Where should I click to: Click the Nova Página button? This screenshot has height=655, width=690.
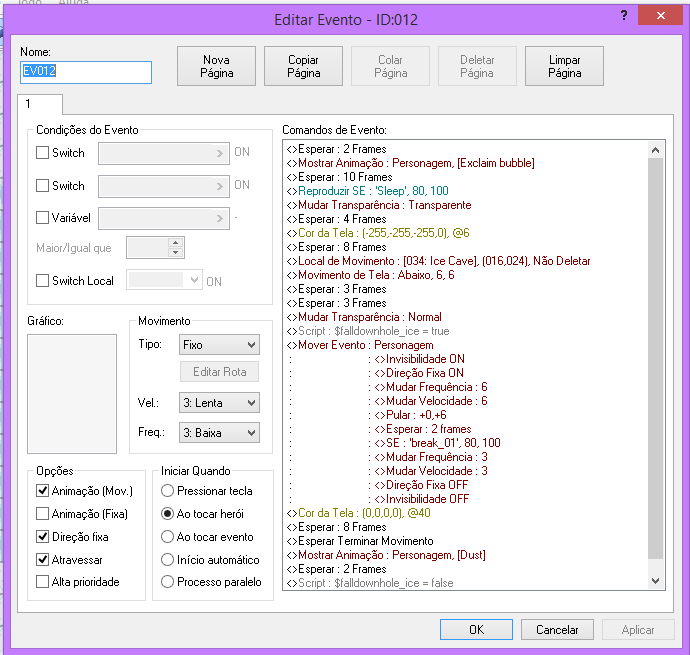pos(216,66)
